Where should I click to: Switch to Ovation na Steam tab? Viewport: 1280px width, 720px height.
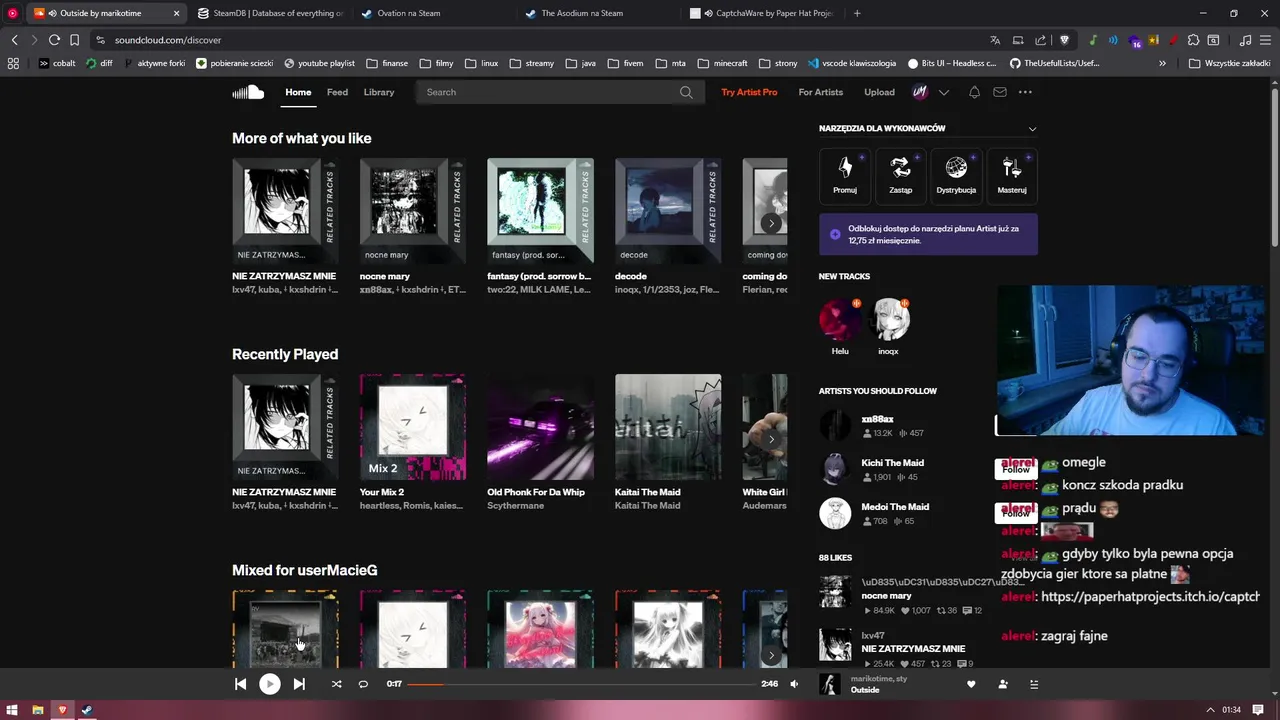click(x=436, y=13)
